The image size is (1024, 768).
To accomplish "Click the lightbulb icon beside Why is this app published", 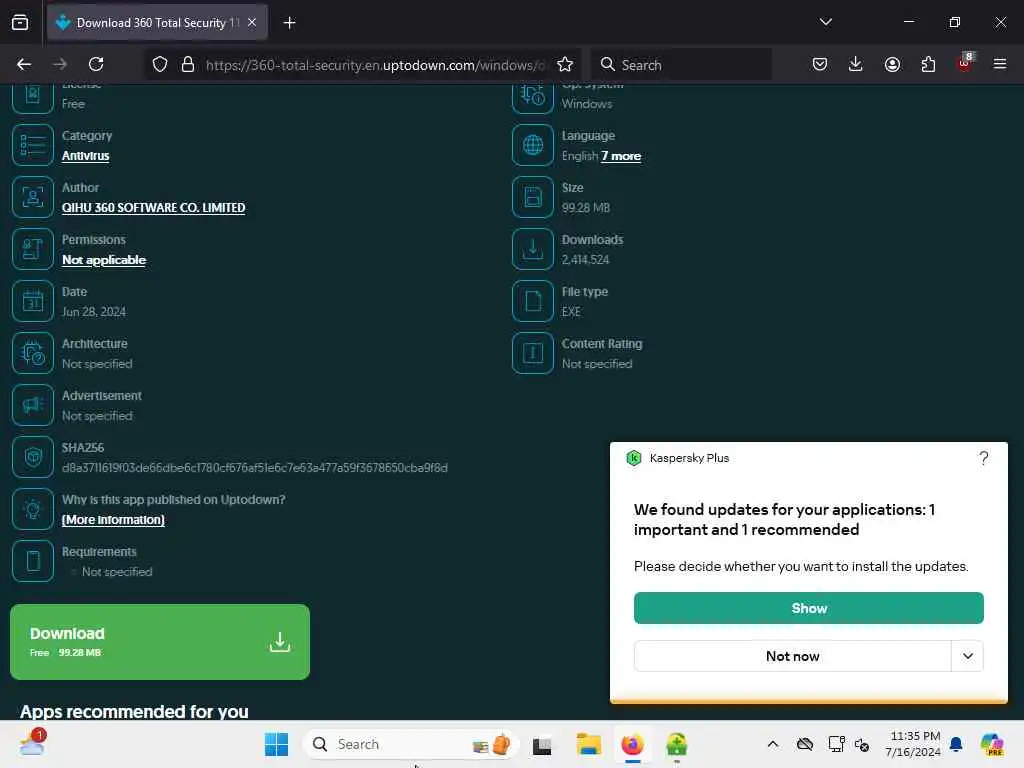I will pos(33,509).
